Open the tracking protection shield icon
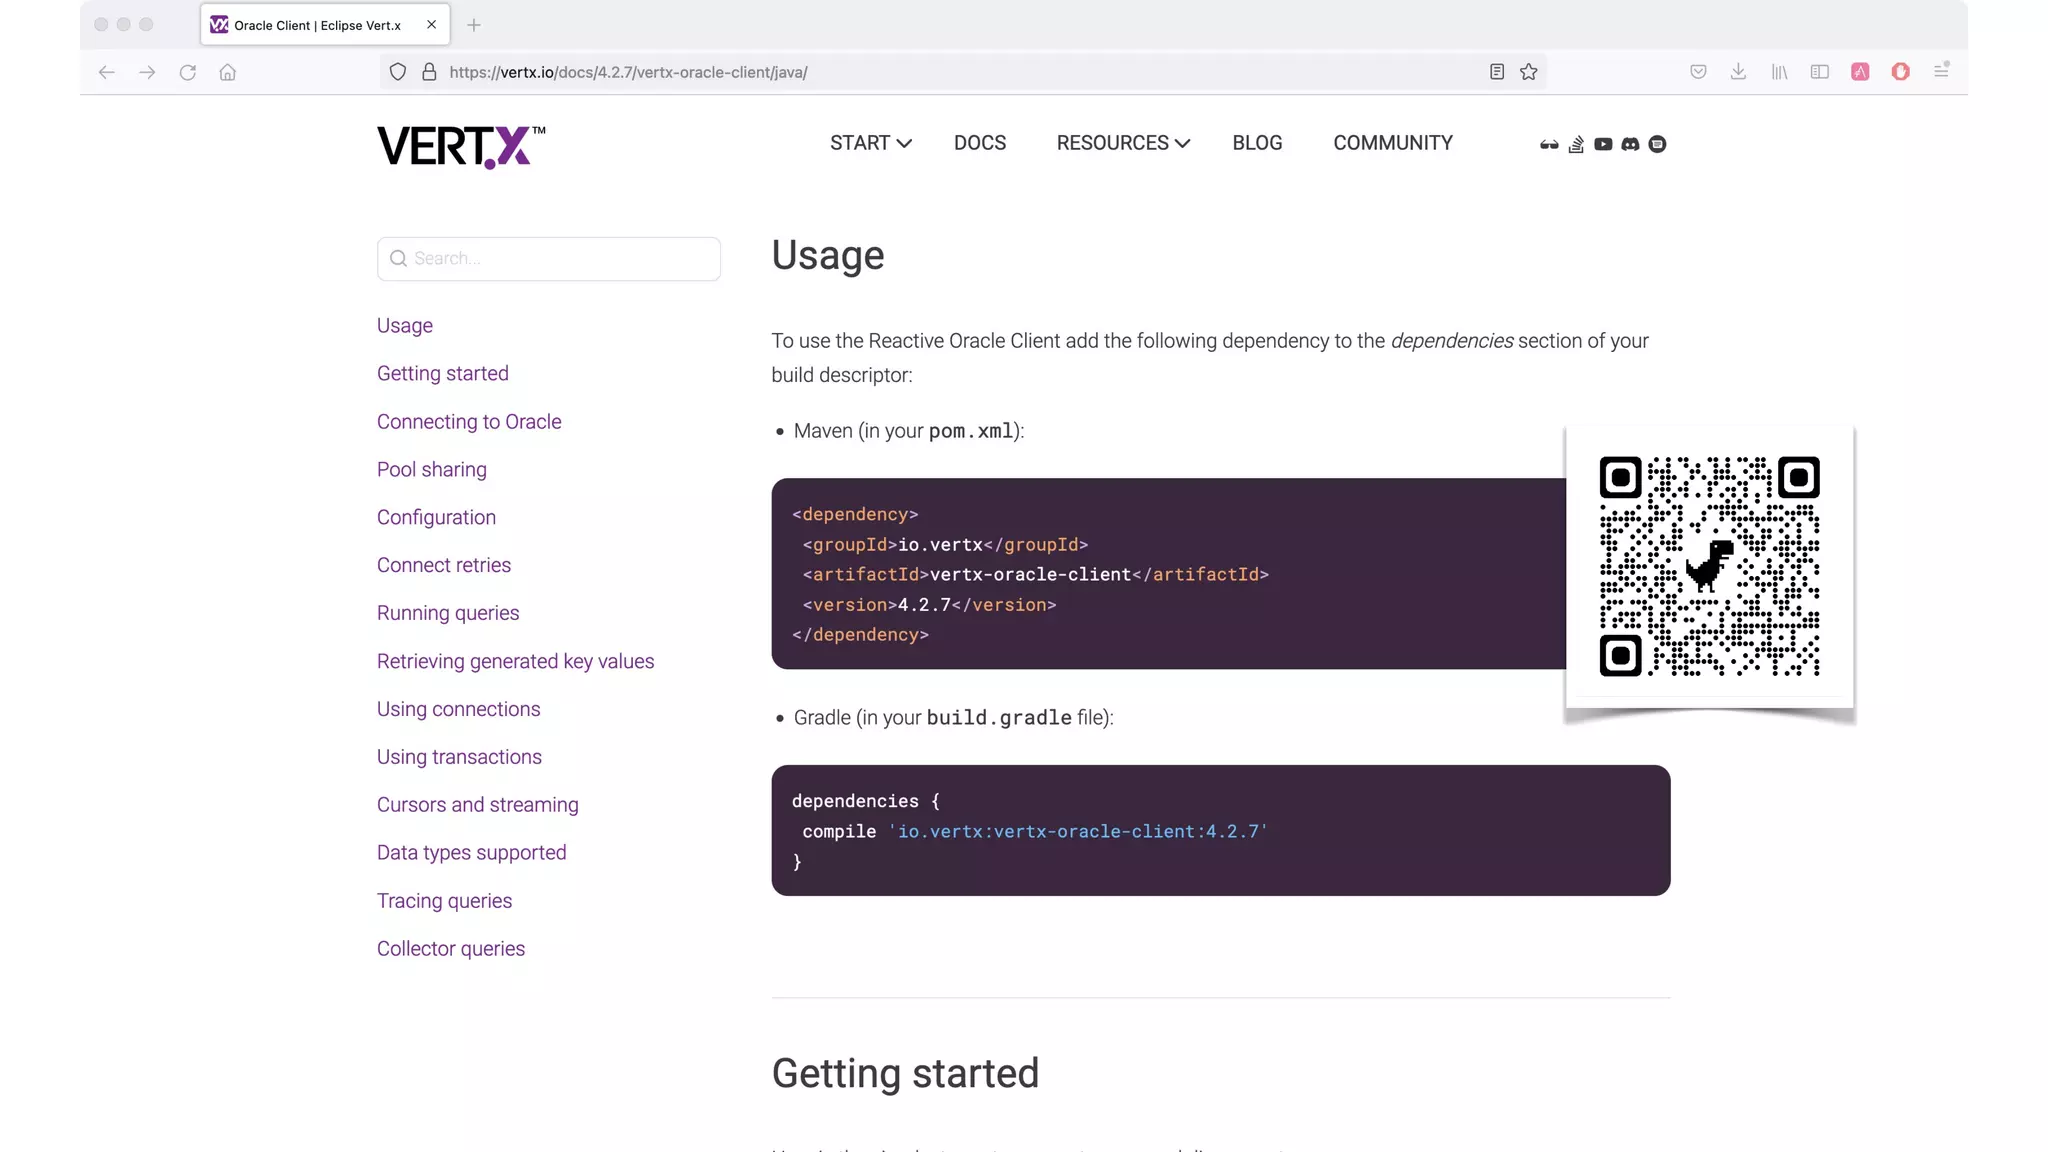 click(x=398, y=72)
